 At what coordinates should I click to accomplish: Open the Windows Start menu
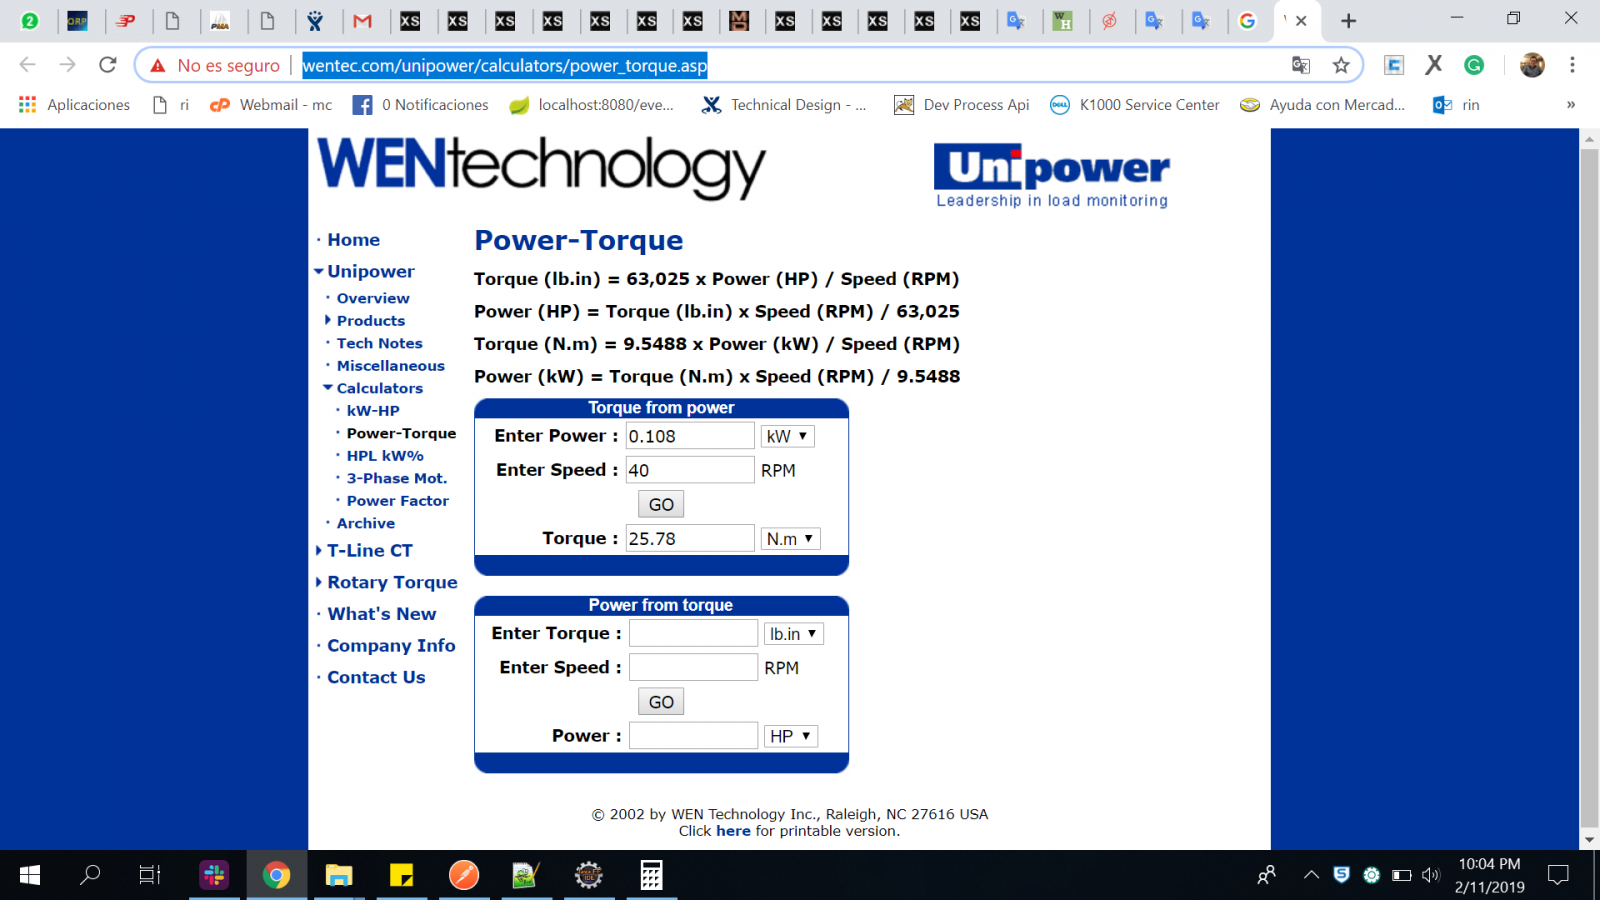coord(30,875)
